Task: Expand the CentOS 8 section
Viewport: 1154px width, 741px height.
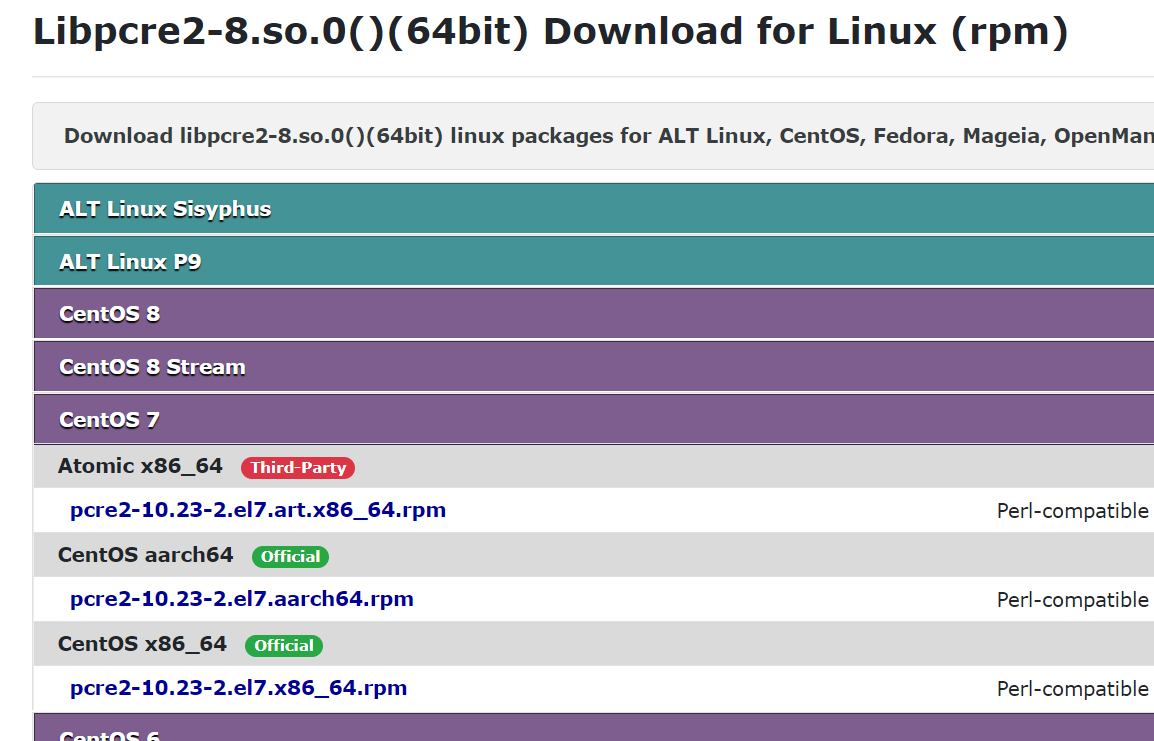Action: pyautogui.click(x=593, y=313)
